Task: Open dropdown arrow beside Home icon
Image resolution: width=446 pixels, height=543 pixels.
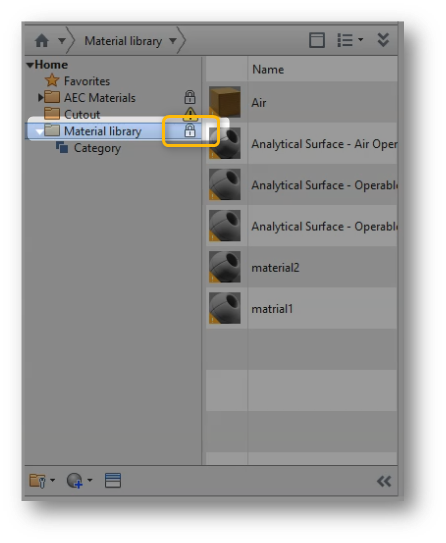Action: 62,41
